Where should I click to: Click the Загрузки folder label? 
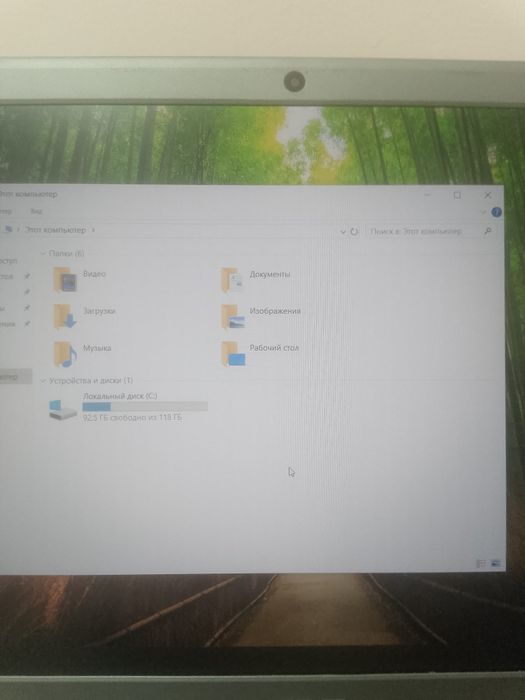click(x=99, y=311)
